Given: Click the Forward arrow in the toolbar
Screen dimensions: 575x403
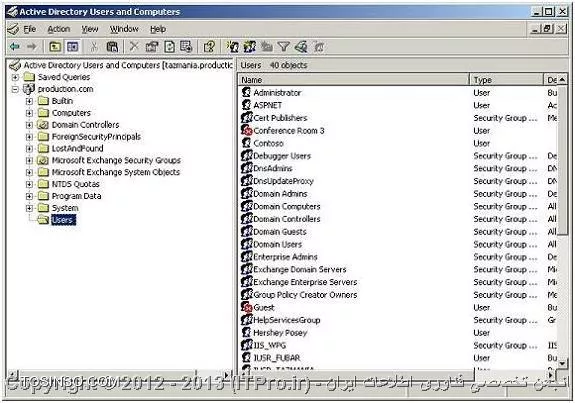Looking at the screenshot, I should [32, 47].
